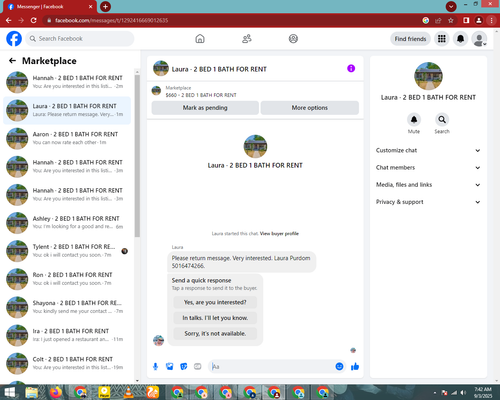Open Chrome three-dot menu
The image size is (500, 400).
(491, 20)
